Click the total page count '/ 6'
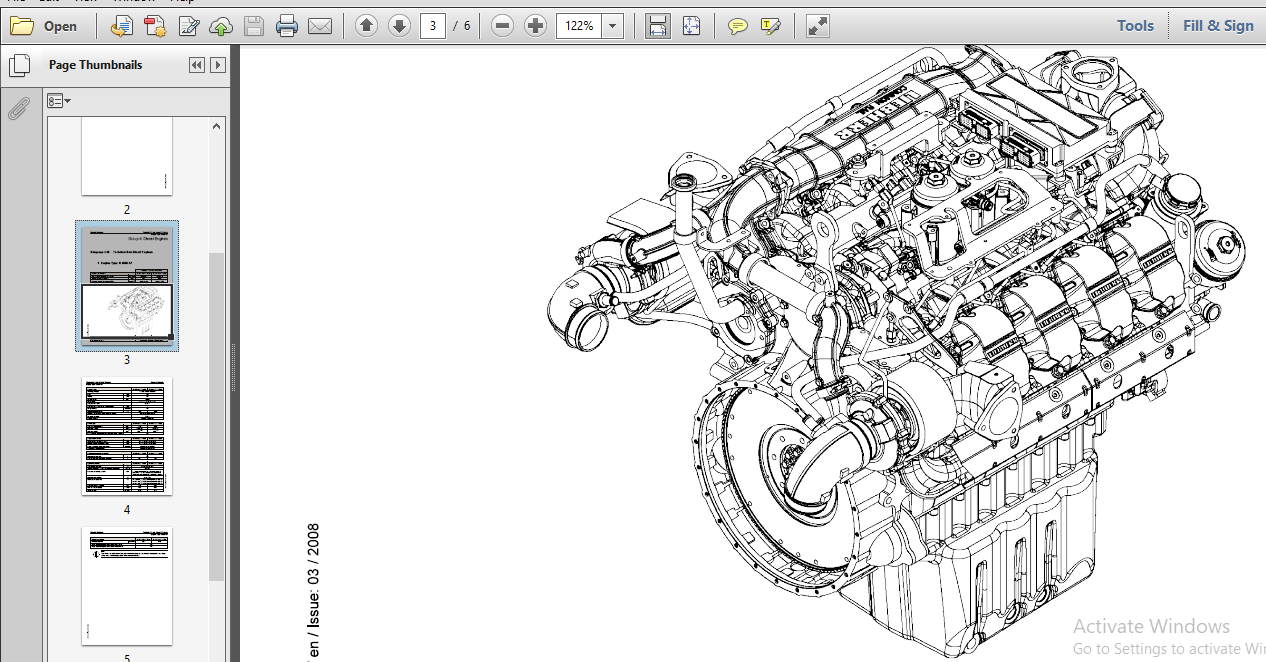This screenshot has width=1266, height=662. point(461,26)
